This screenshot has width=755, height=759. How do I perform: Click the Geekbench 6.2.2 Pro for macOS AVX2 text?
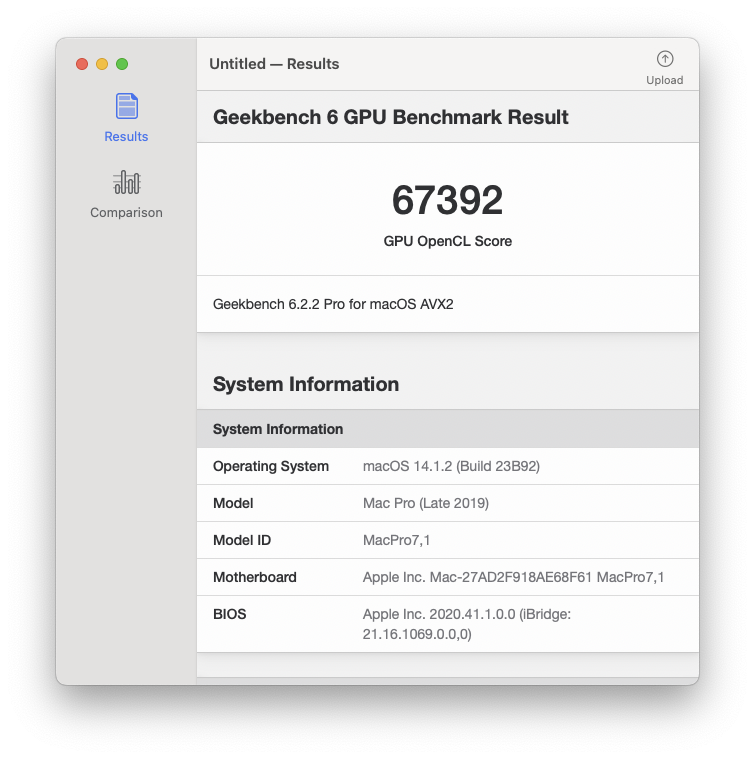coord(333,304)
